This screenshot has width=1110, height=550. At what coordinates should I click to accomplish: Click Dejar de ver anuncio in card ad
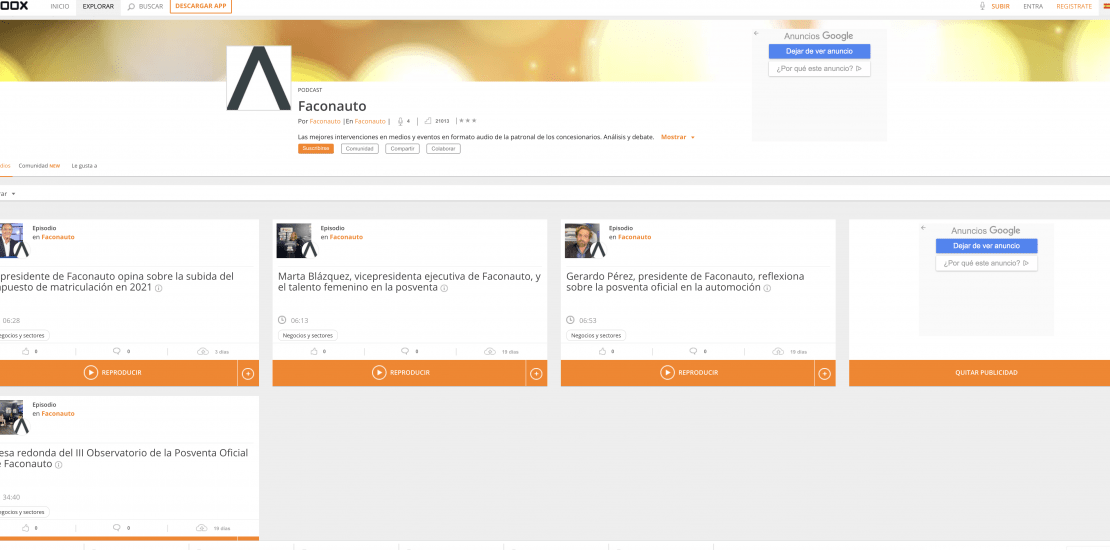986,246
